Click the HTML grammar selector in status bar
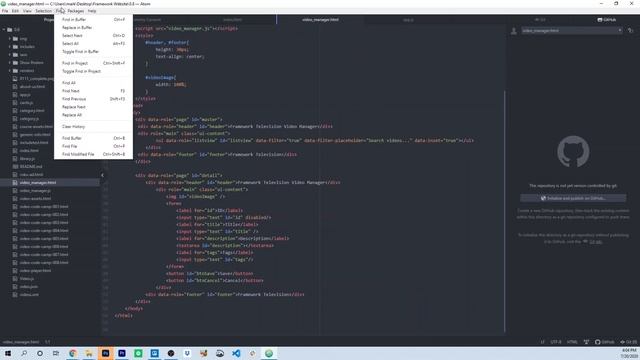 tap(572, 342)
